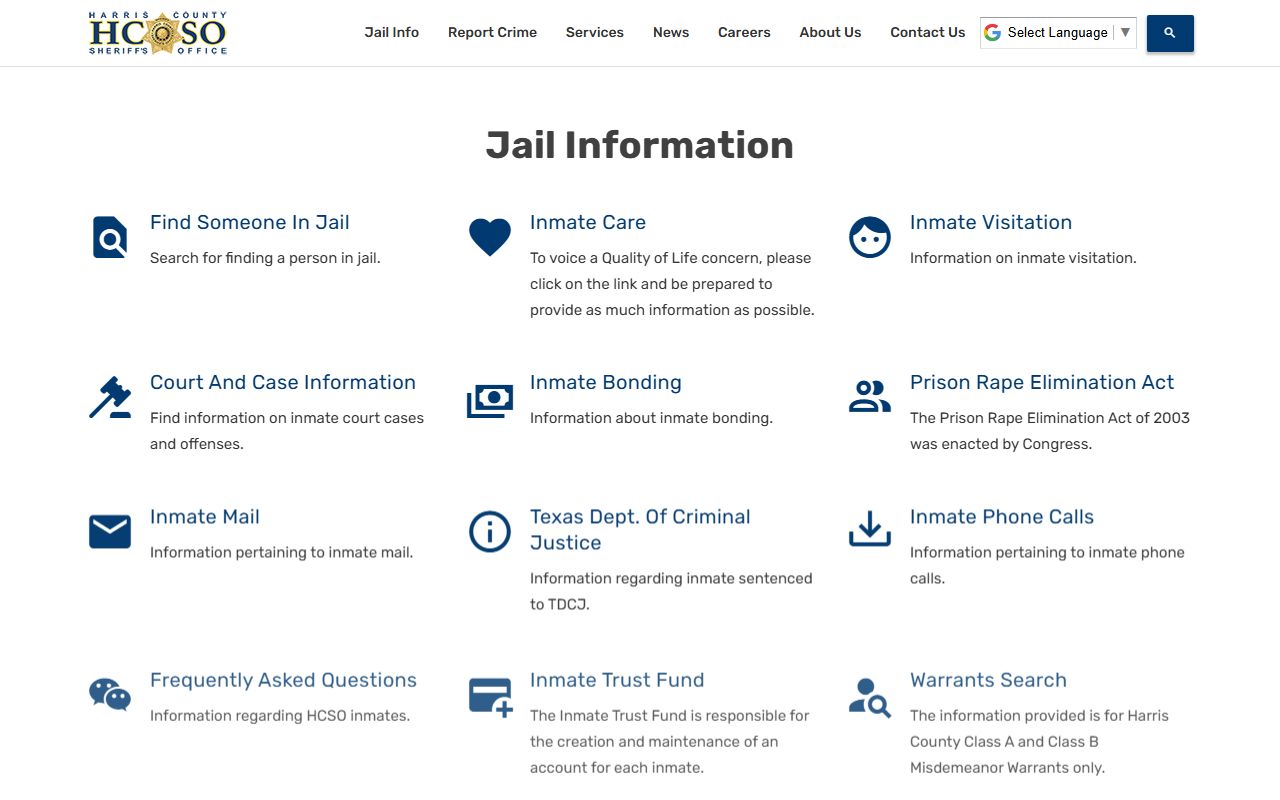The width and height of the screenshot is (1280, 800).
Task: Click the Warrants Search person icon
Action: click(x=870, y=697)
